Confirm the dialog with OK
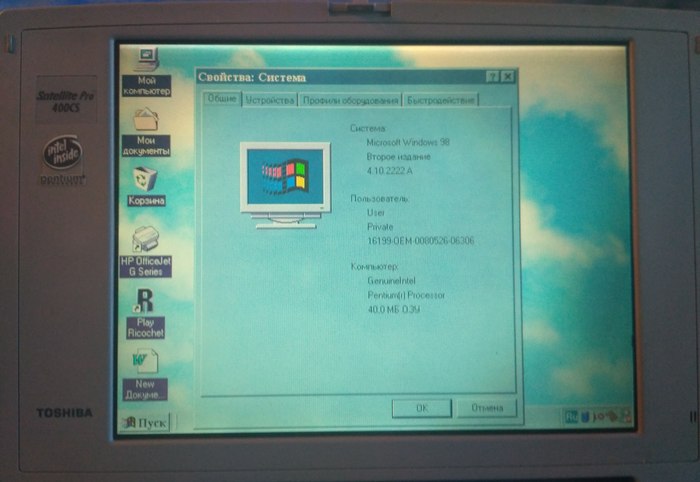This screenshot has width=700, height=482. pyautogui.click(x=421, y=408)
